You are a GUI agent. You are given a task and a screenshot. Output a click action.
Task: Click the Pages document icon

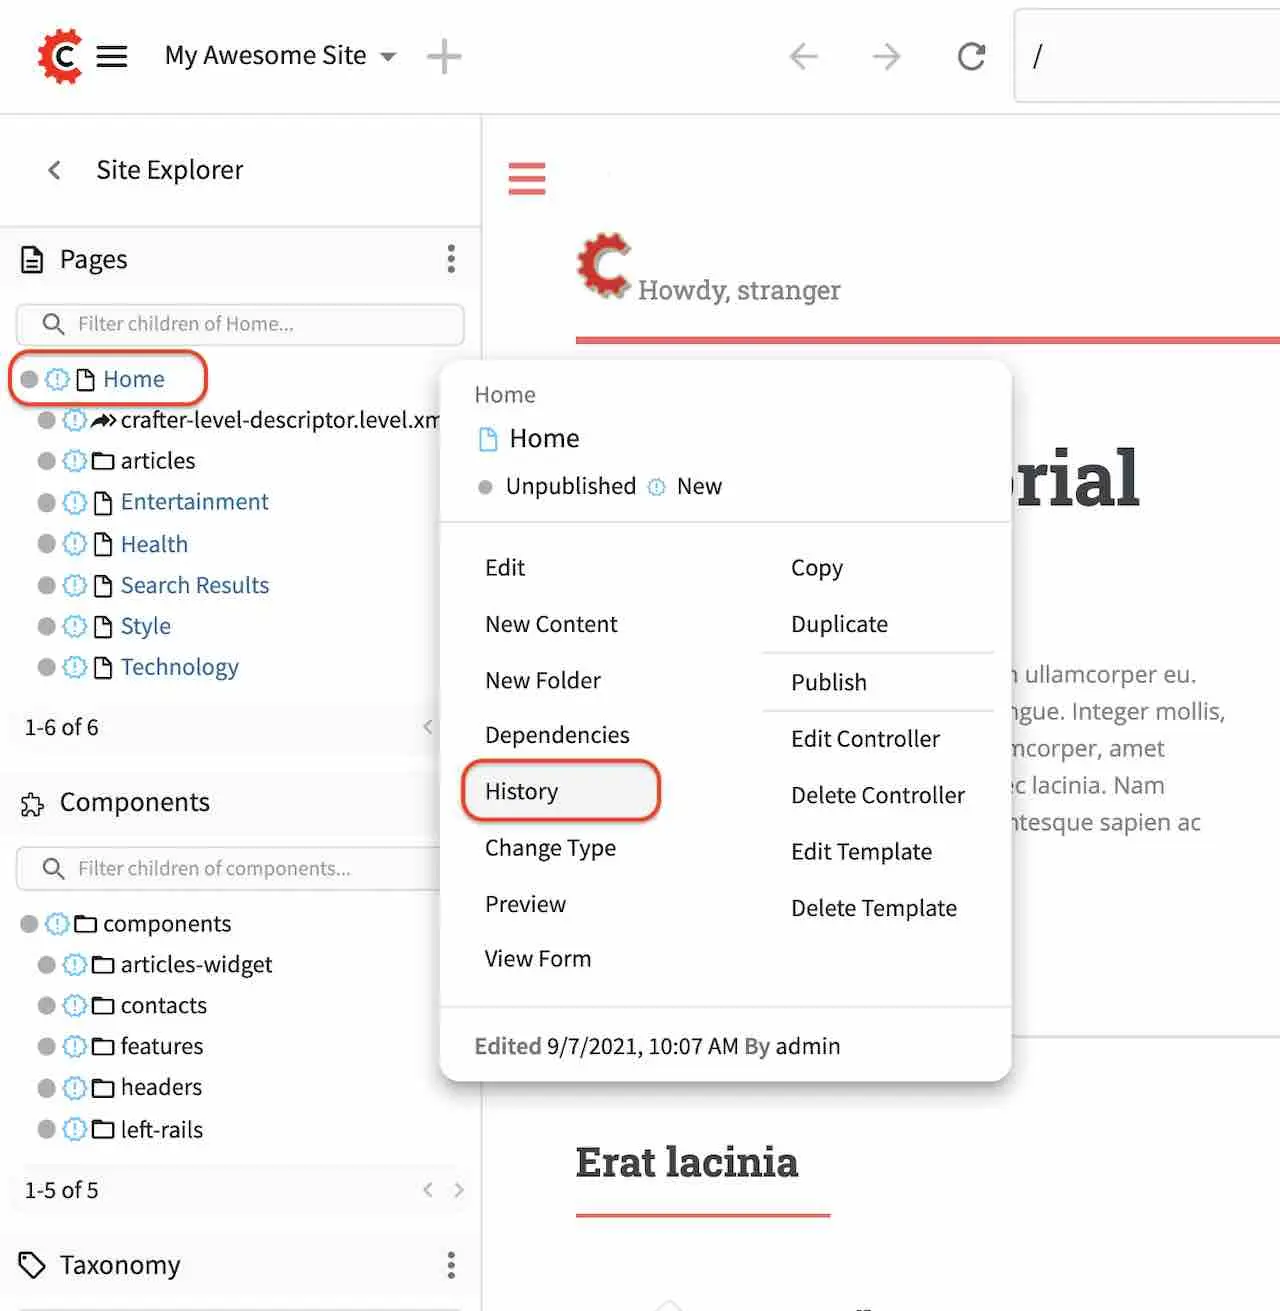[x=32, y=259]
